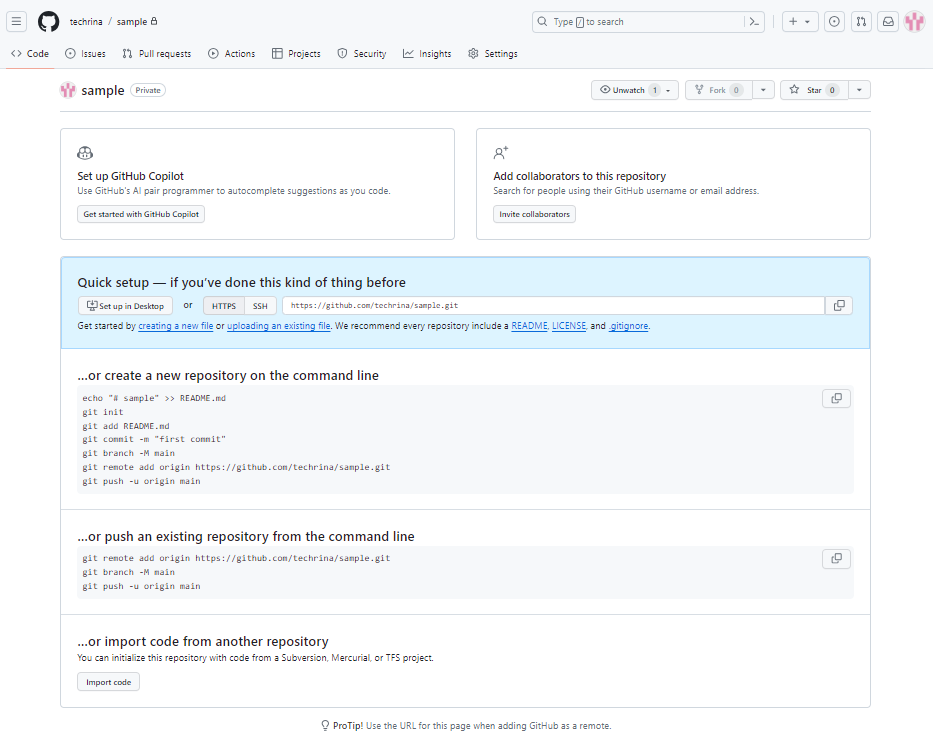
Task: Open the Security tab
Action: [362, 54]
